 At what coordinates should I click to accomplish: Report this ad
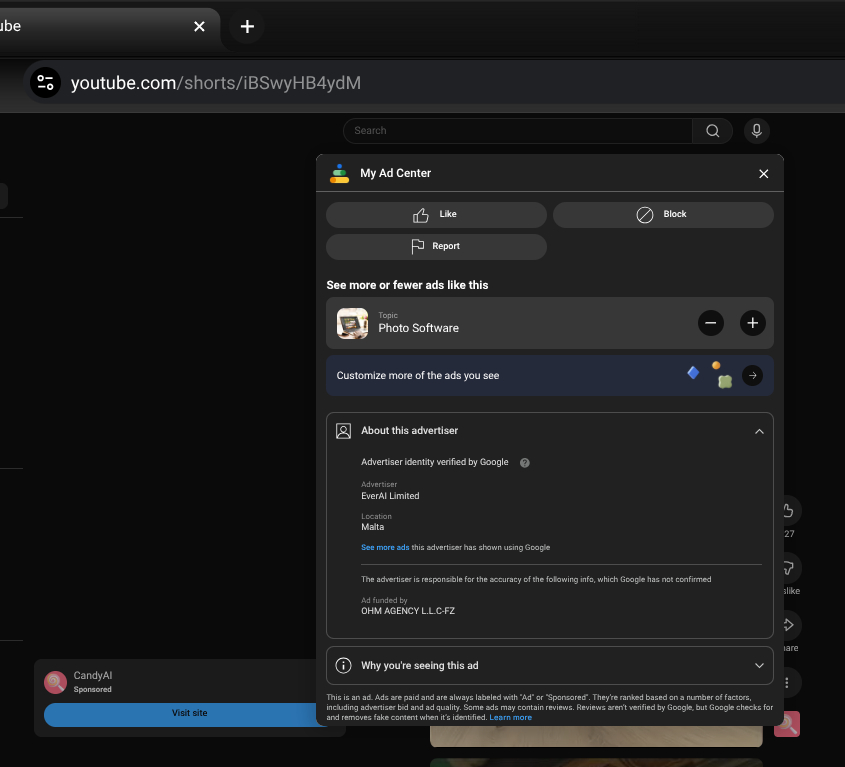click(x=436, y=247)
